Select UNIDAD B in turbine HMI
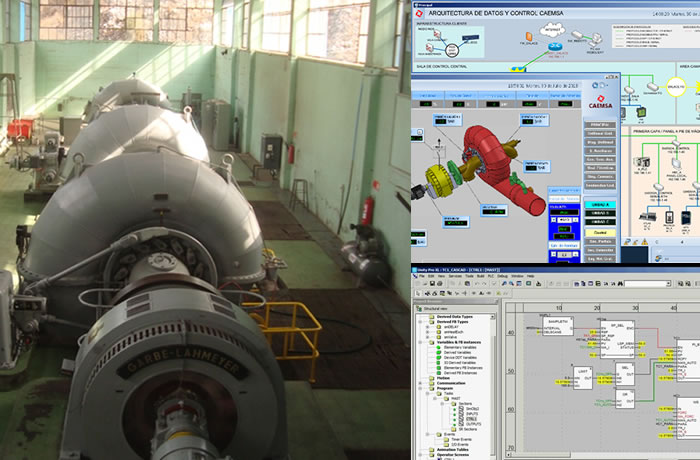The width and height of the screenshot is (700, 460). click(x=600, y=213)
